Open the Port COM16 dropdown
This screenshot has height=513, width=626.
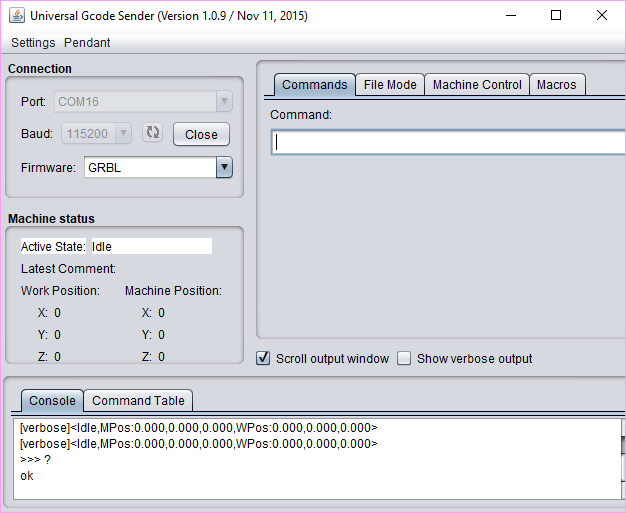143,101
